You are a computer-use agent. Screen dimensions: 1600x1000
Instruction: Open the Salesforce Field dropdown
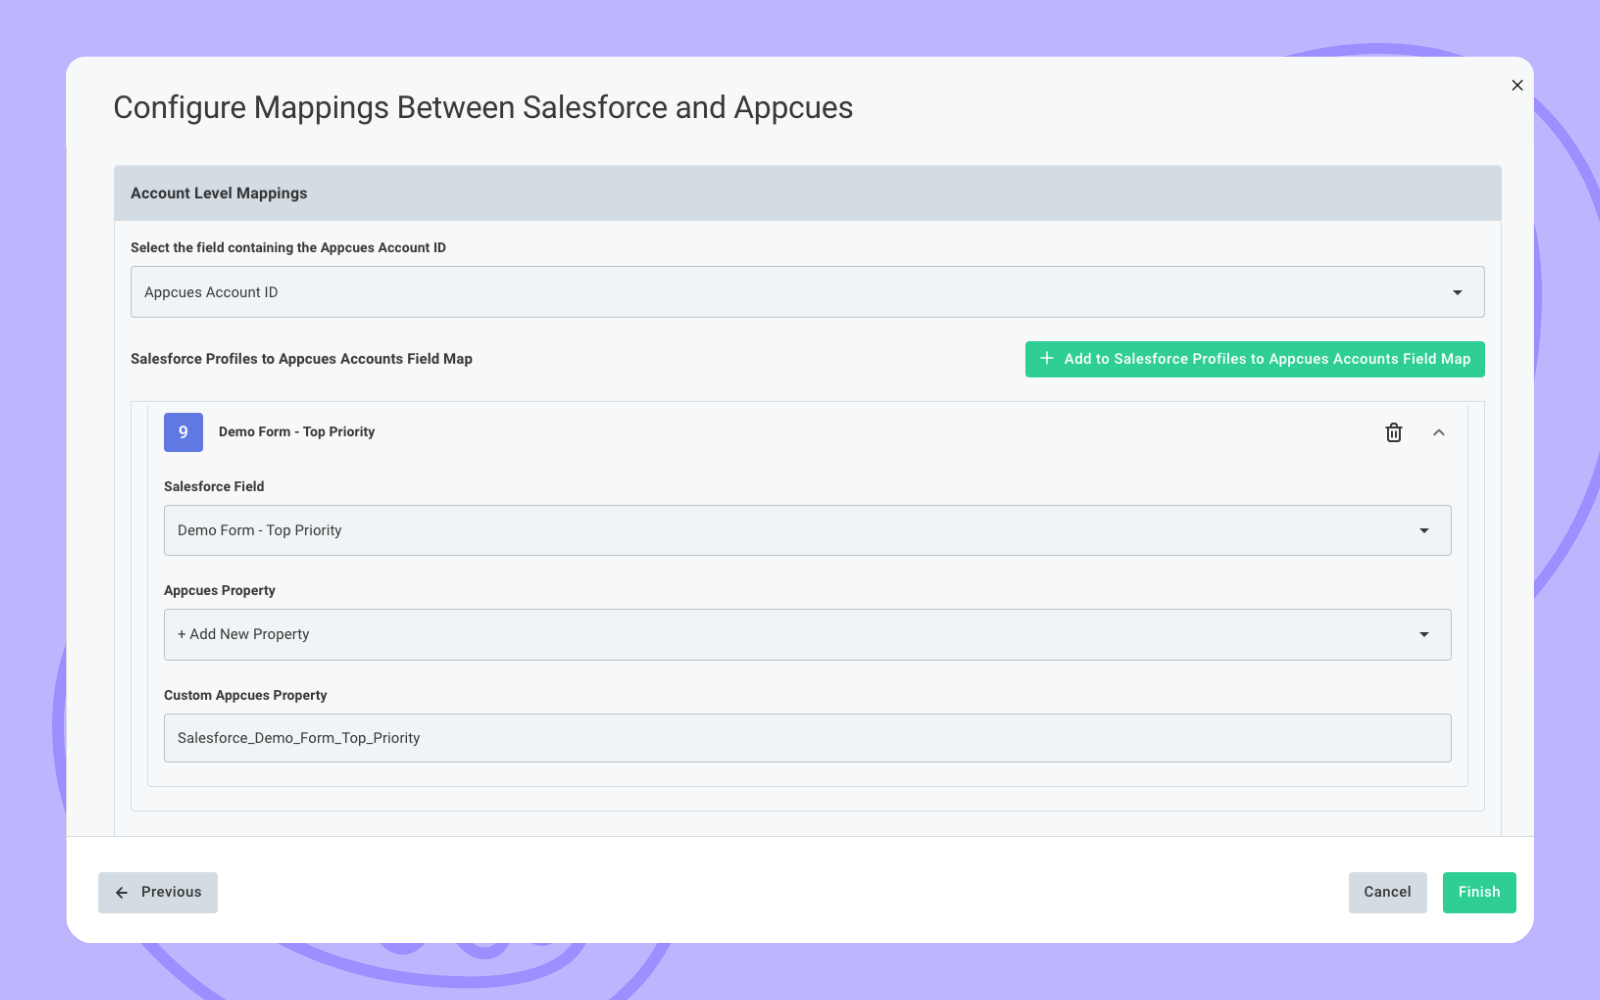point(807,530)
